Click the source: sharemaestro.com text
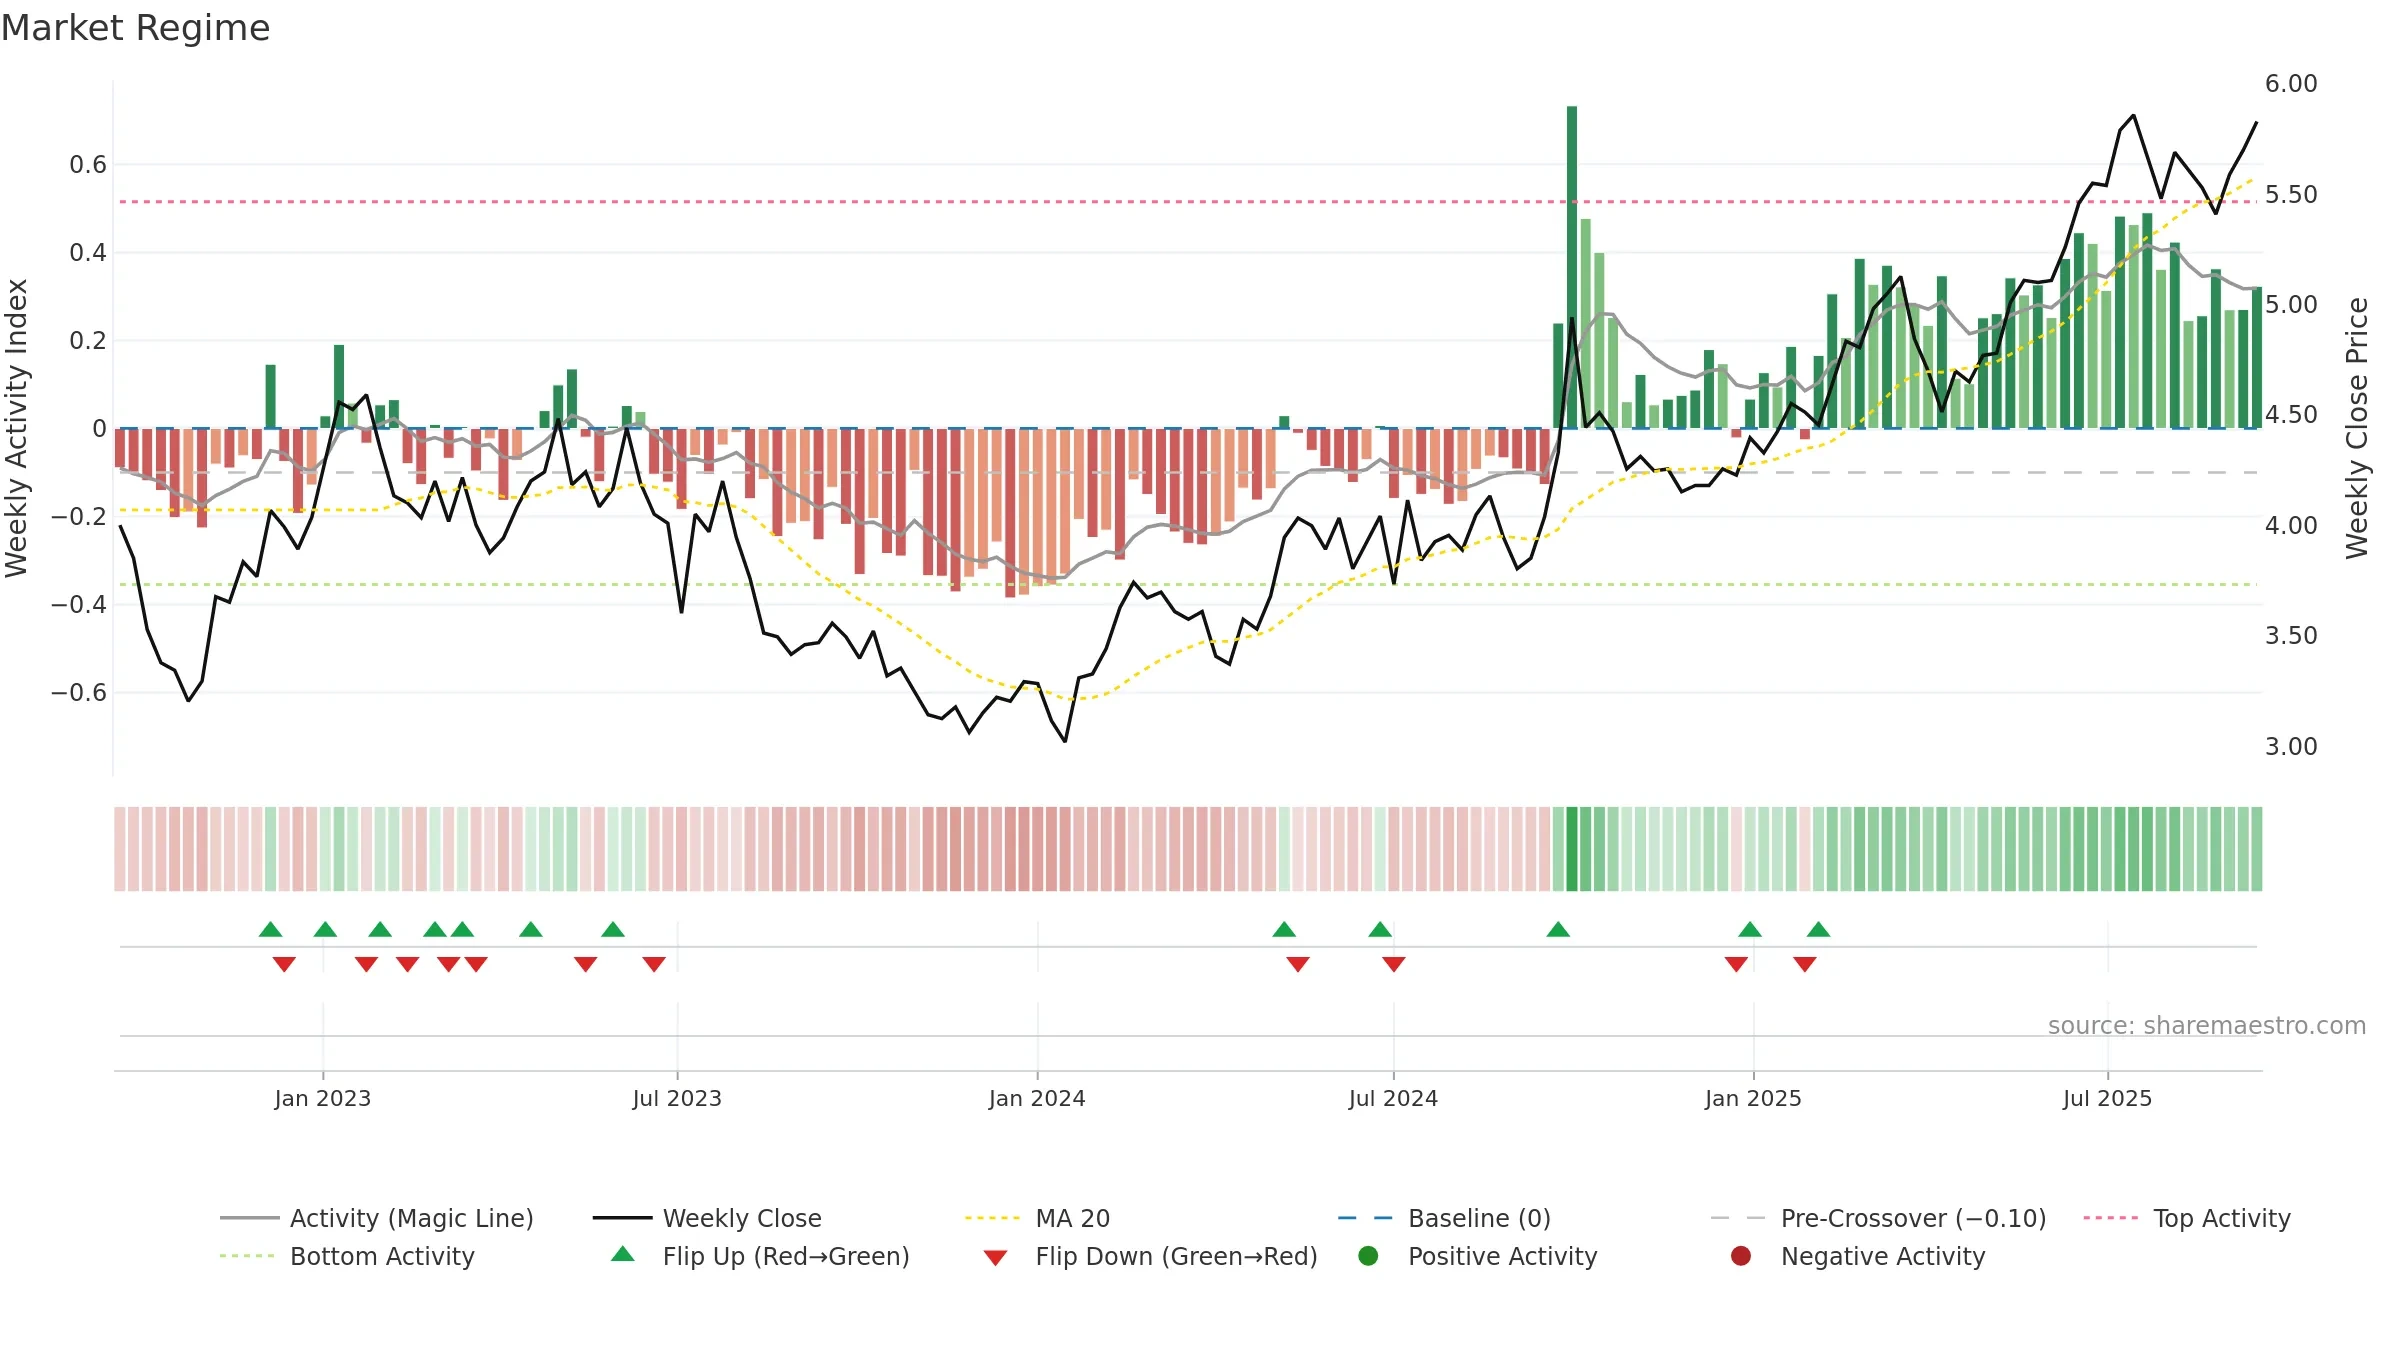The height and width of the screenshot is (1350, 2400). [x=2207, y=1025]
